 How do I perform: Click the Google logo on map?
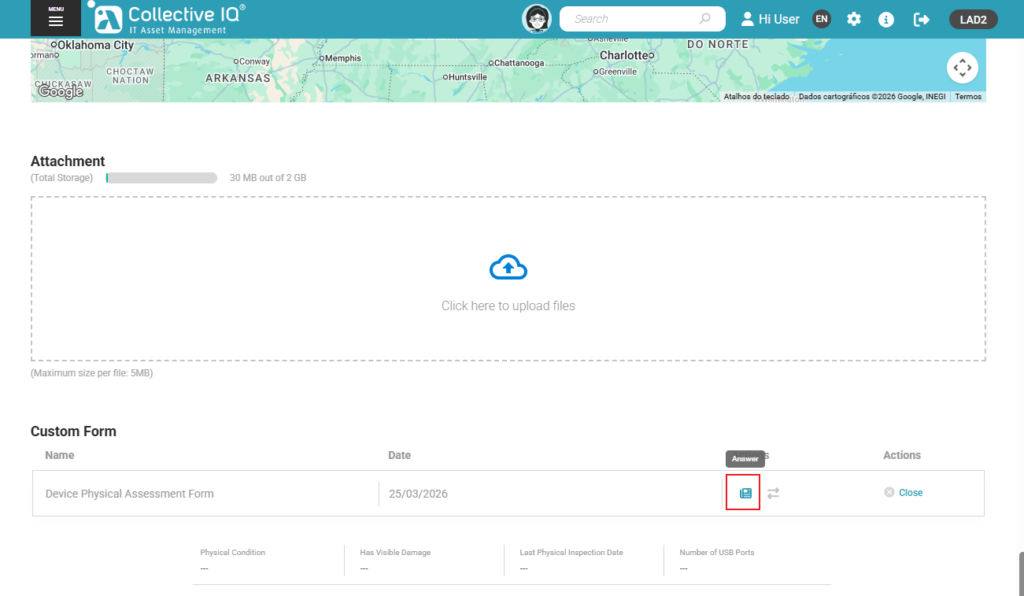pyautogui.click(x=60, y=92)
